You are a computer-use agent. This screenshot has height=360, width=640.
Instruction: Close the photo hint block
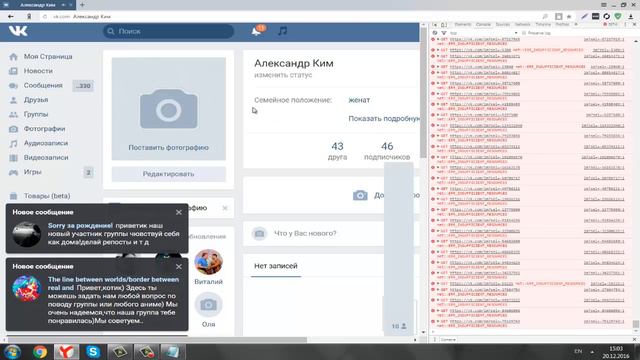pos(225,208)
